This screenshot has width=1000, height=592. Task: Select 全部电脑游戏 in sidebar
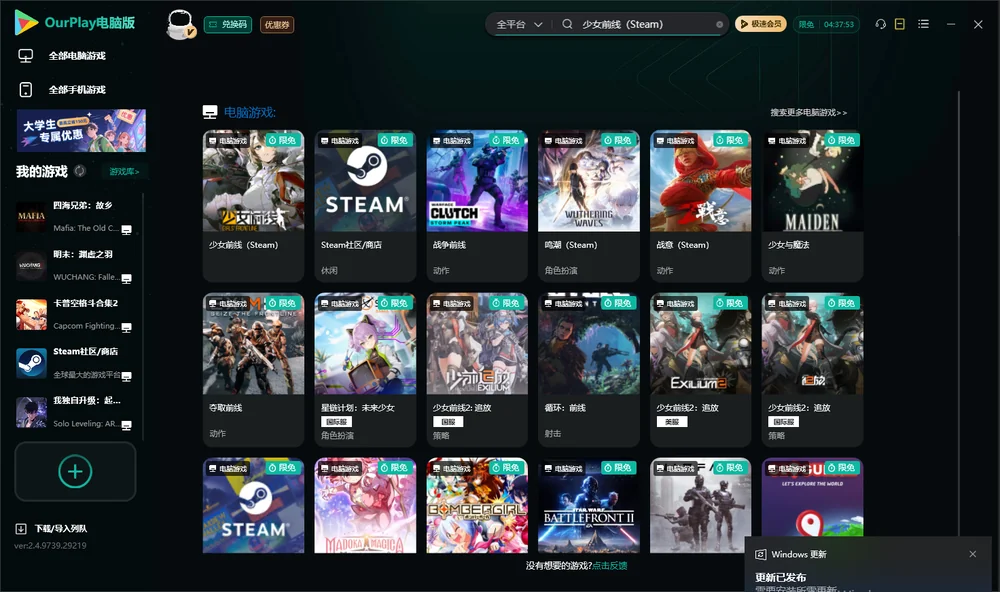click(77, 56)
